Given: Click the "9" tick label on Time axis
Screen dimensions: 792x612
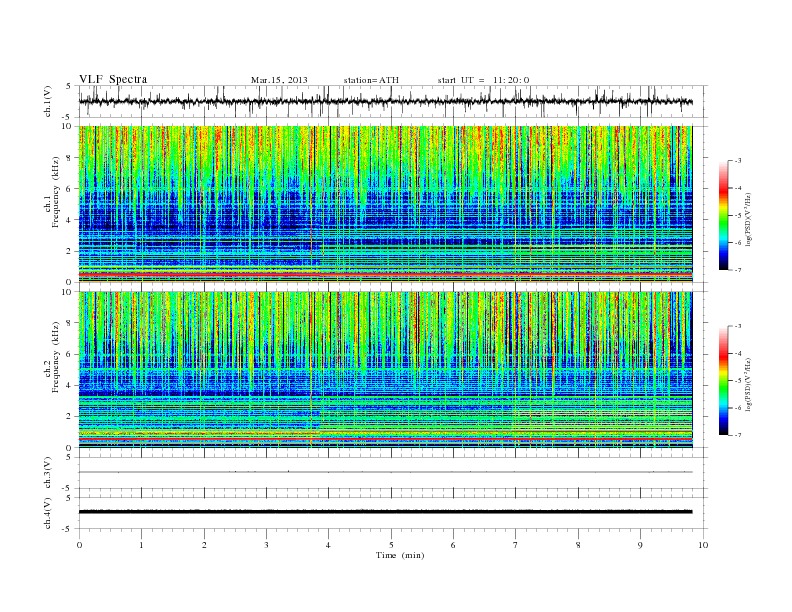Looking at the screenshot, I should [x=640, y=545].
